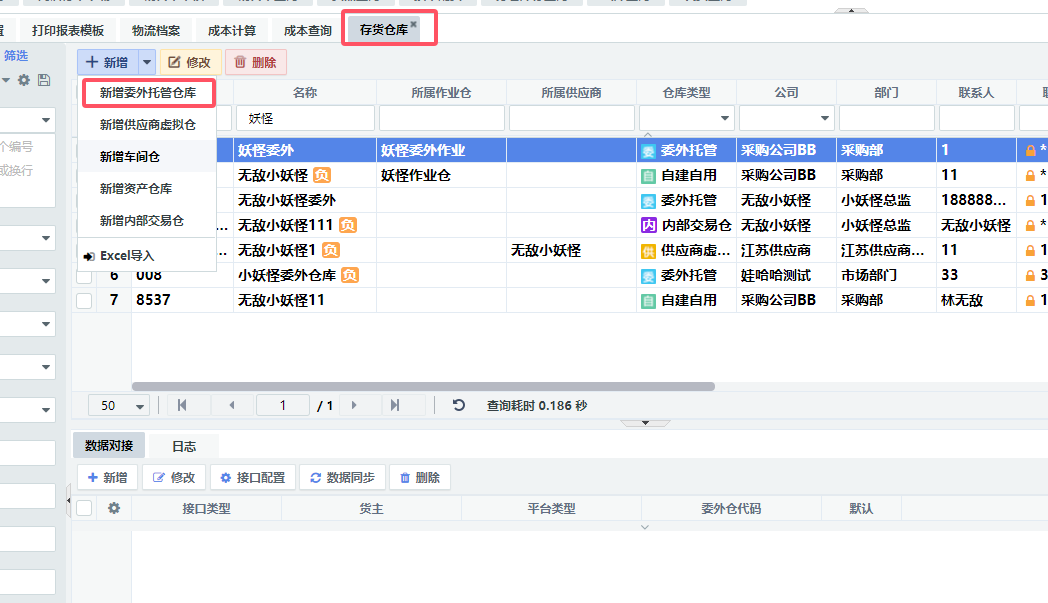This screenshot has height=603, width=1048.
Task: Toggle select-all checkbox in data interface grid
Action: click(84, 508)
